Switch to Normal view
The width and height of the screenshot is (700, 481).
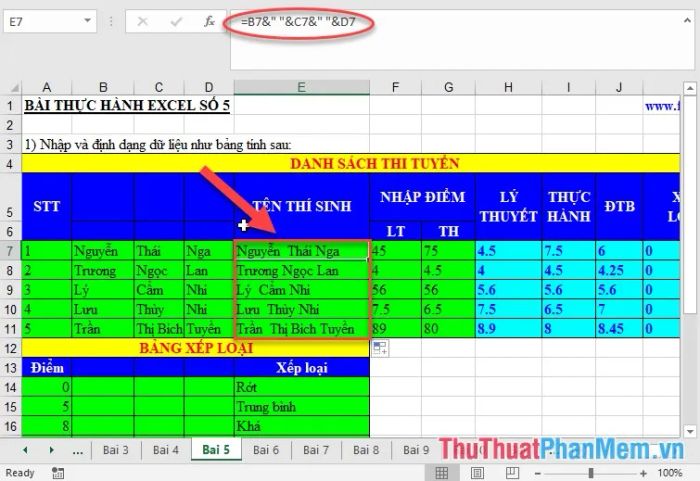coord(442,473)
